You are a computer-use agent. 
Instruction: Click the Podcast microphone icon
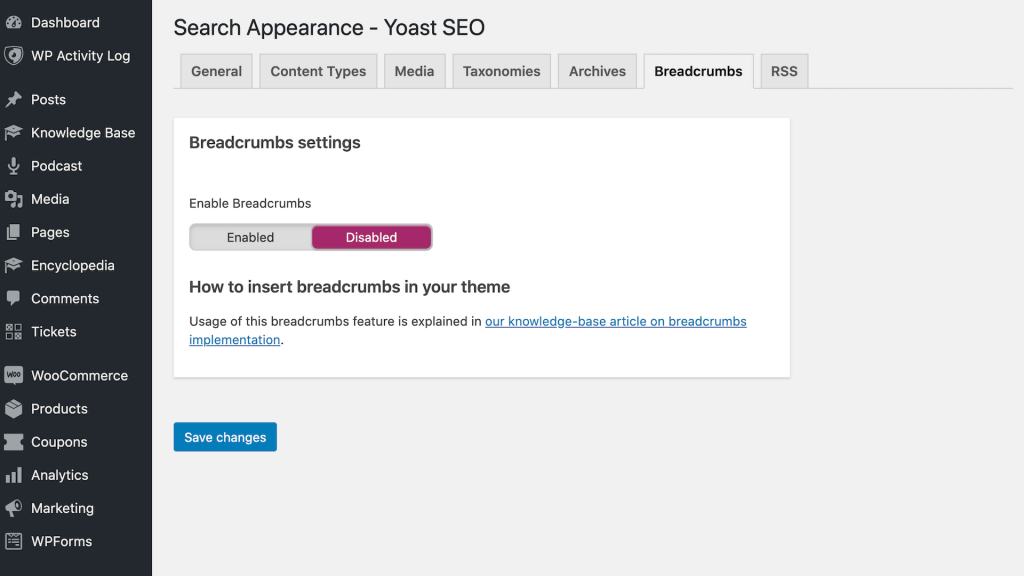coord(14,166)
